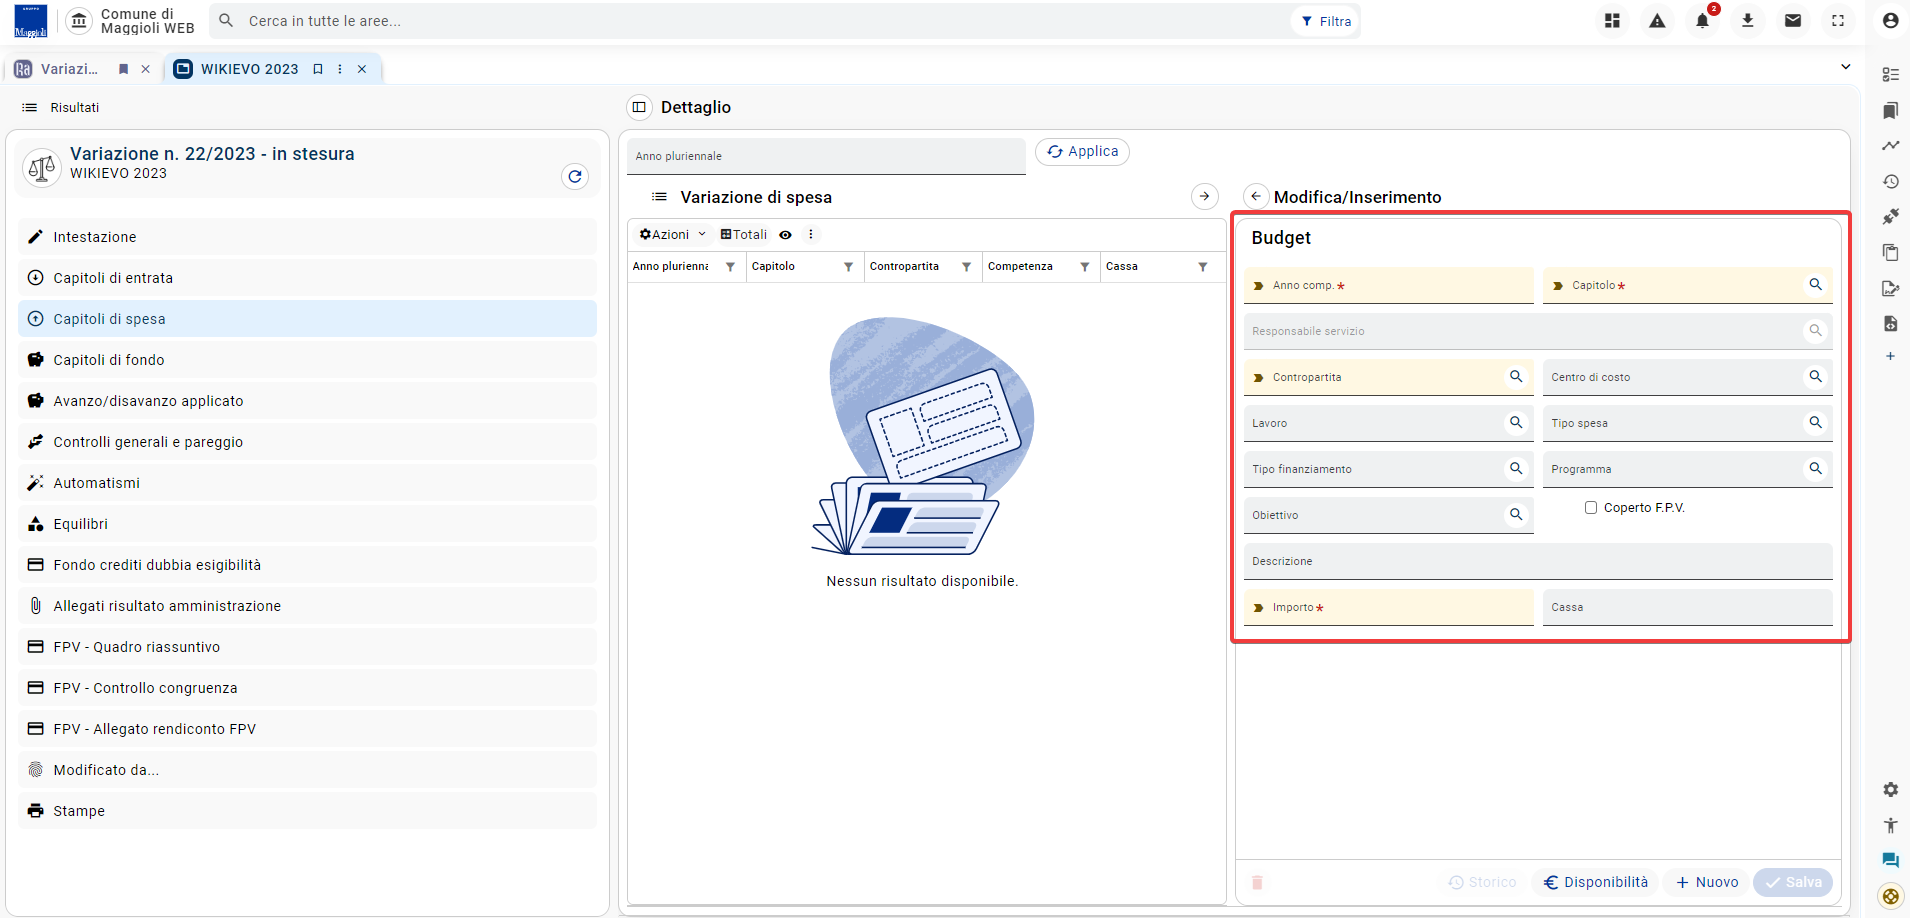Search lookup in Centro di costo field
1910x918 pixels.
1815,377
